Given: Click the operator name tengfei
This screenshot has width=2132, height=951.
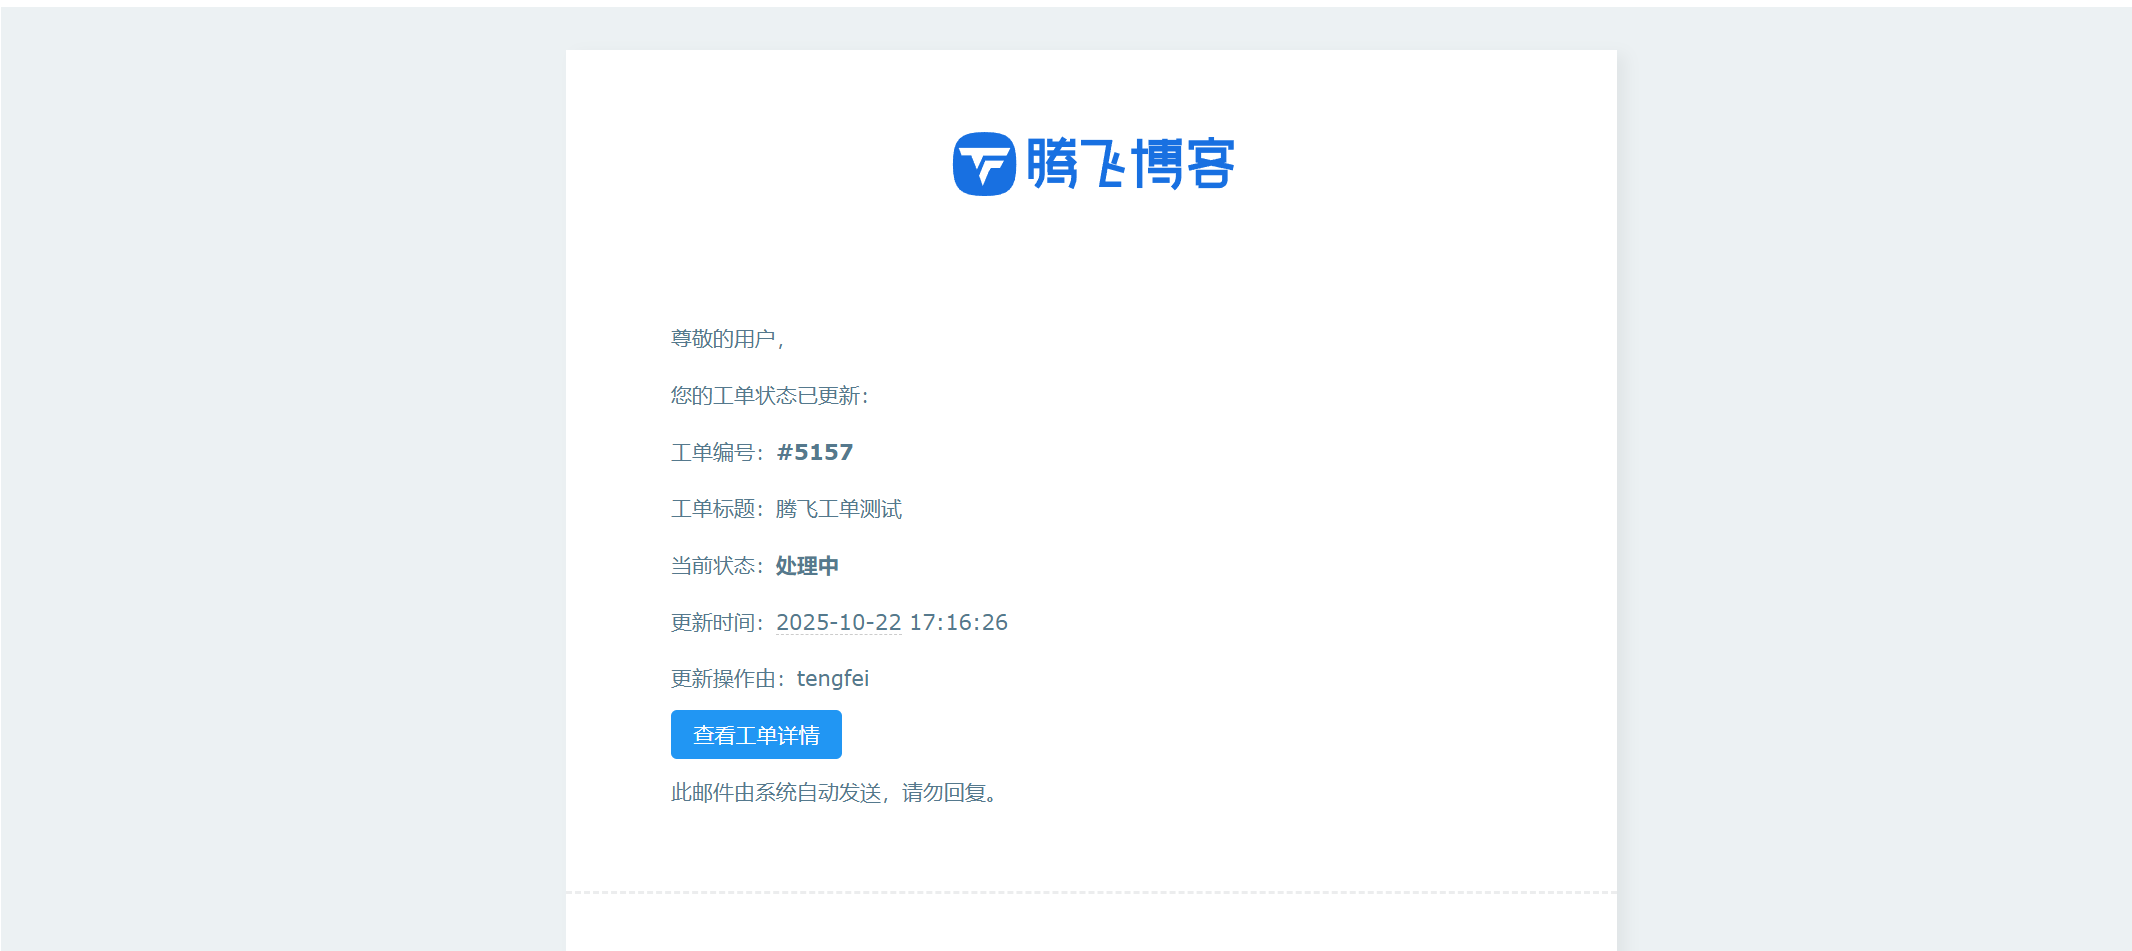Looking at the screenshot, I should (834, 678).
